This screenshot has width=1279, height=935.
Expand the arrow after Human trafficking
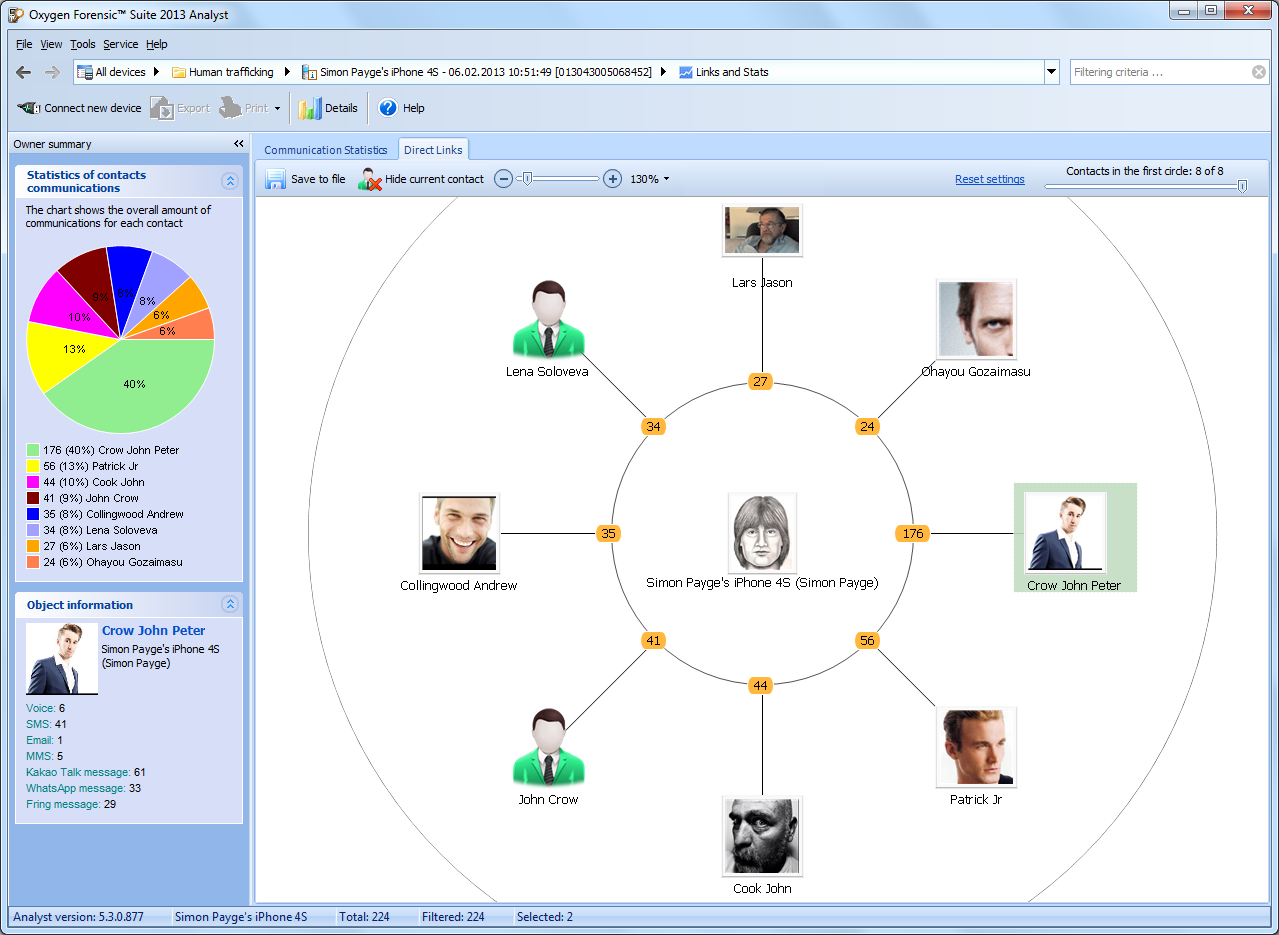[x=287, y=72]
